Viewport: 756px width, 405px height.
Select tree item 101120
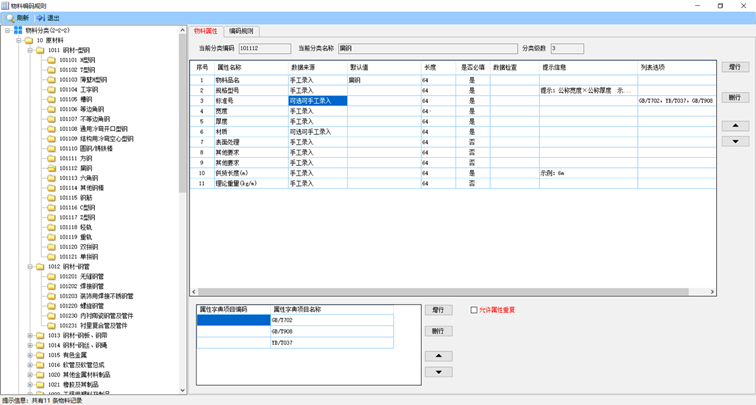[79, 247]
